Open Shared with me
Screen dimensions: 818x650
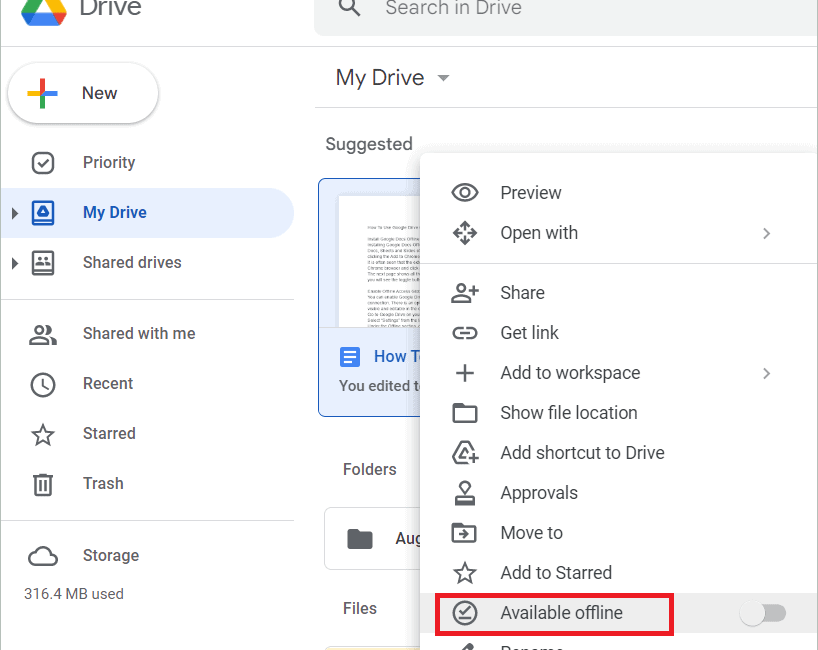click(139, 333)
